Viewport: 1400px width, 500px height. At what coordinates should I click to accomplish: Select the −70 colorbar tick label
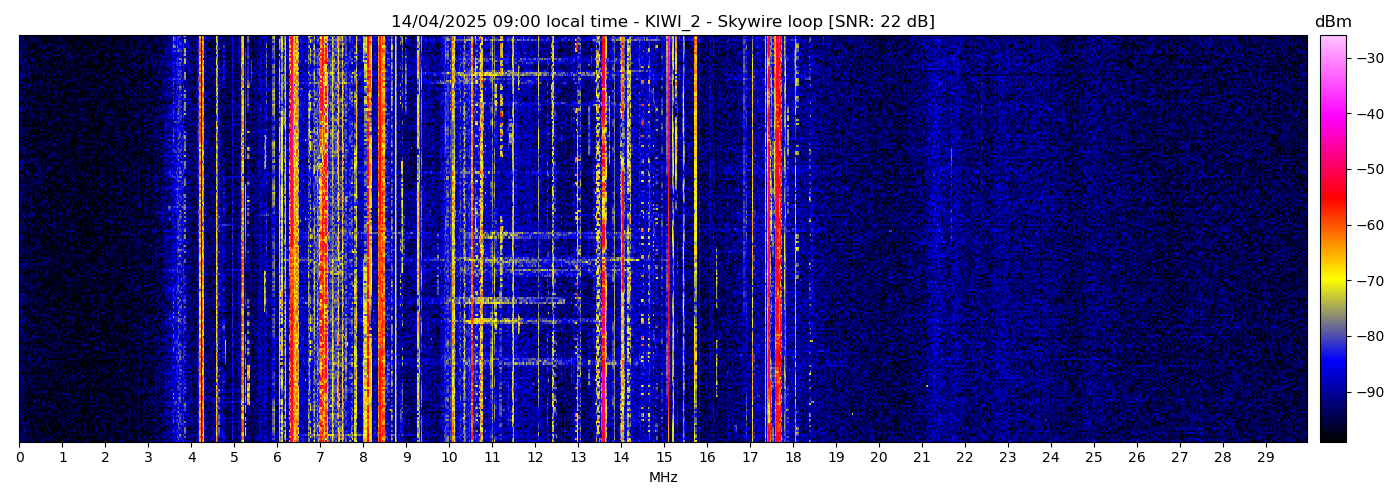(1368, 281)
